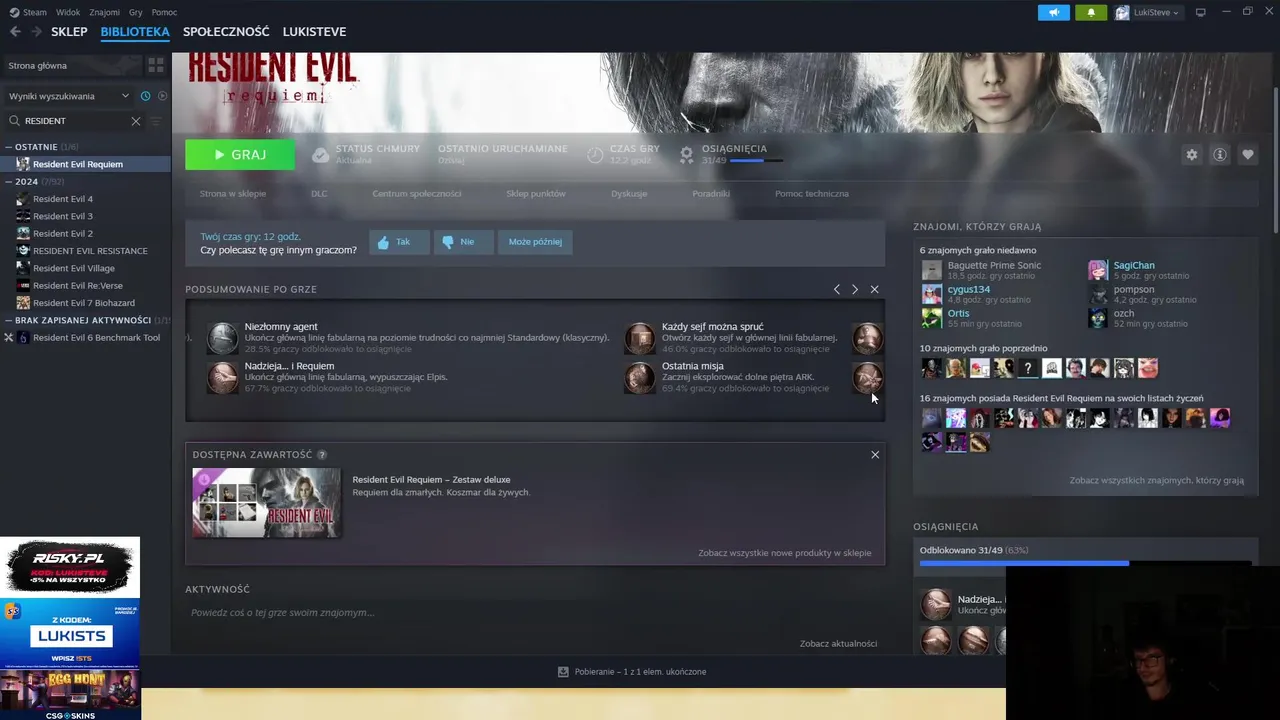Open the Znajomi menu
This screenshot has width=1280, height=720.
(x=104, y=12)
